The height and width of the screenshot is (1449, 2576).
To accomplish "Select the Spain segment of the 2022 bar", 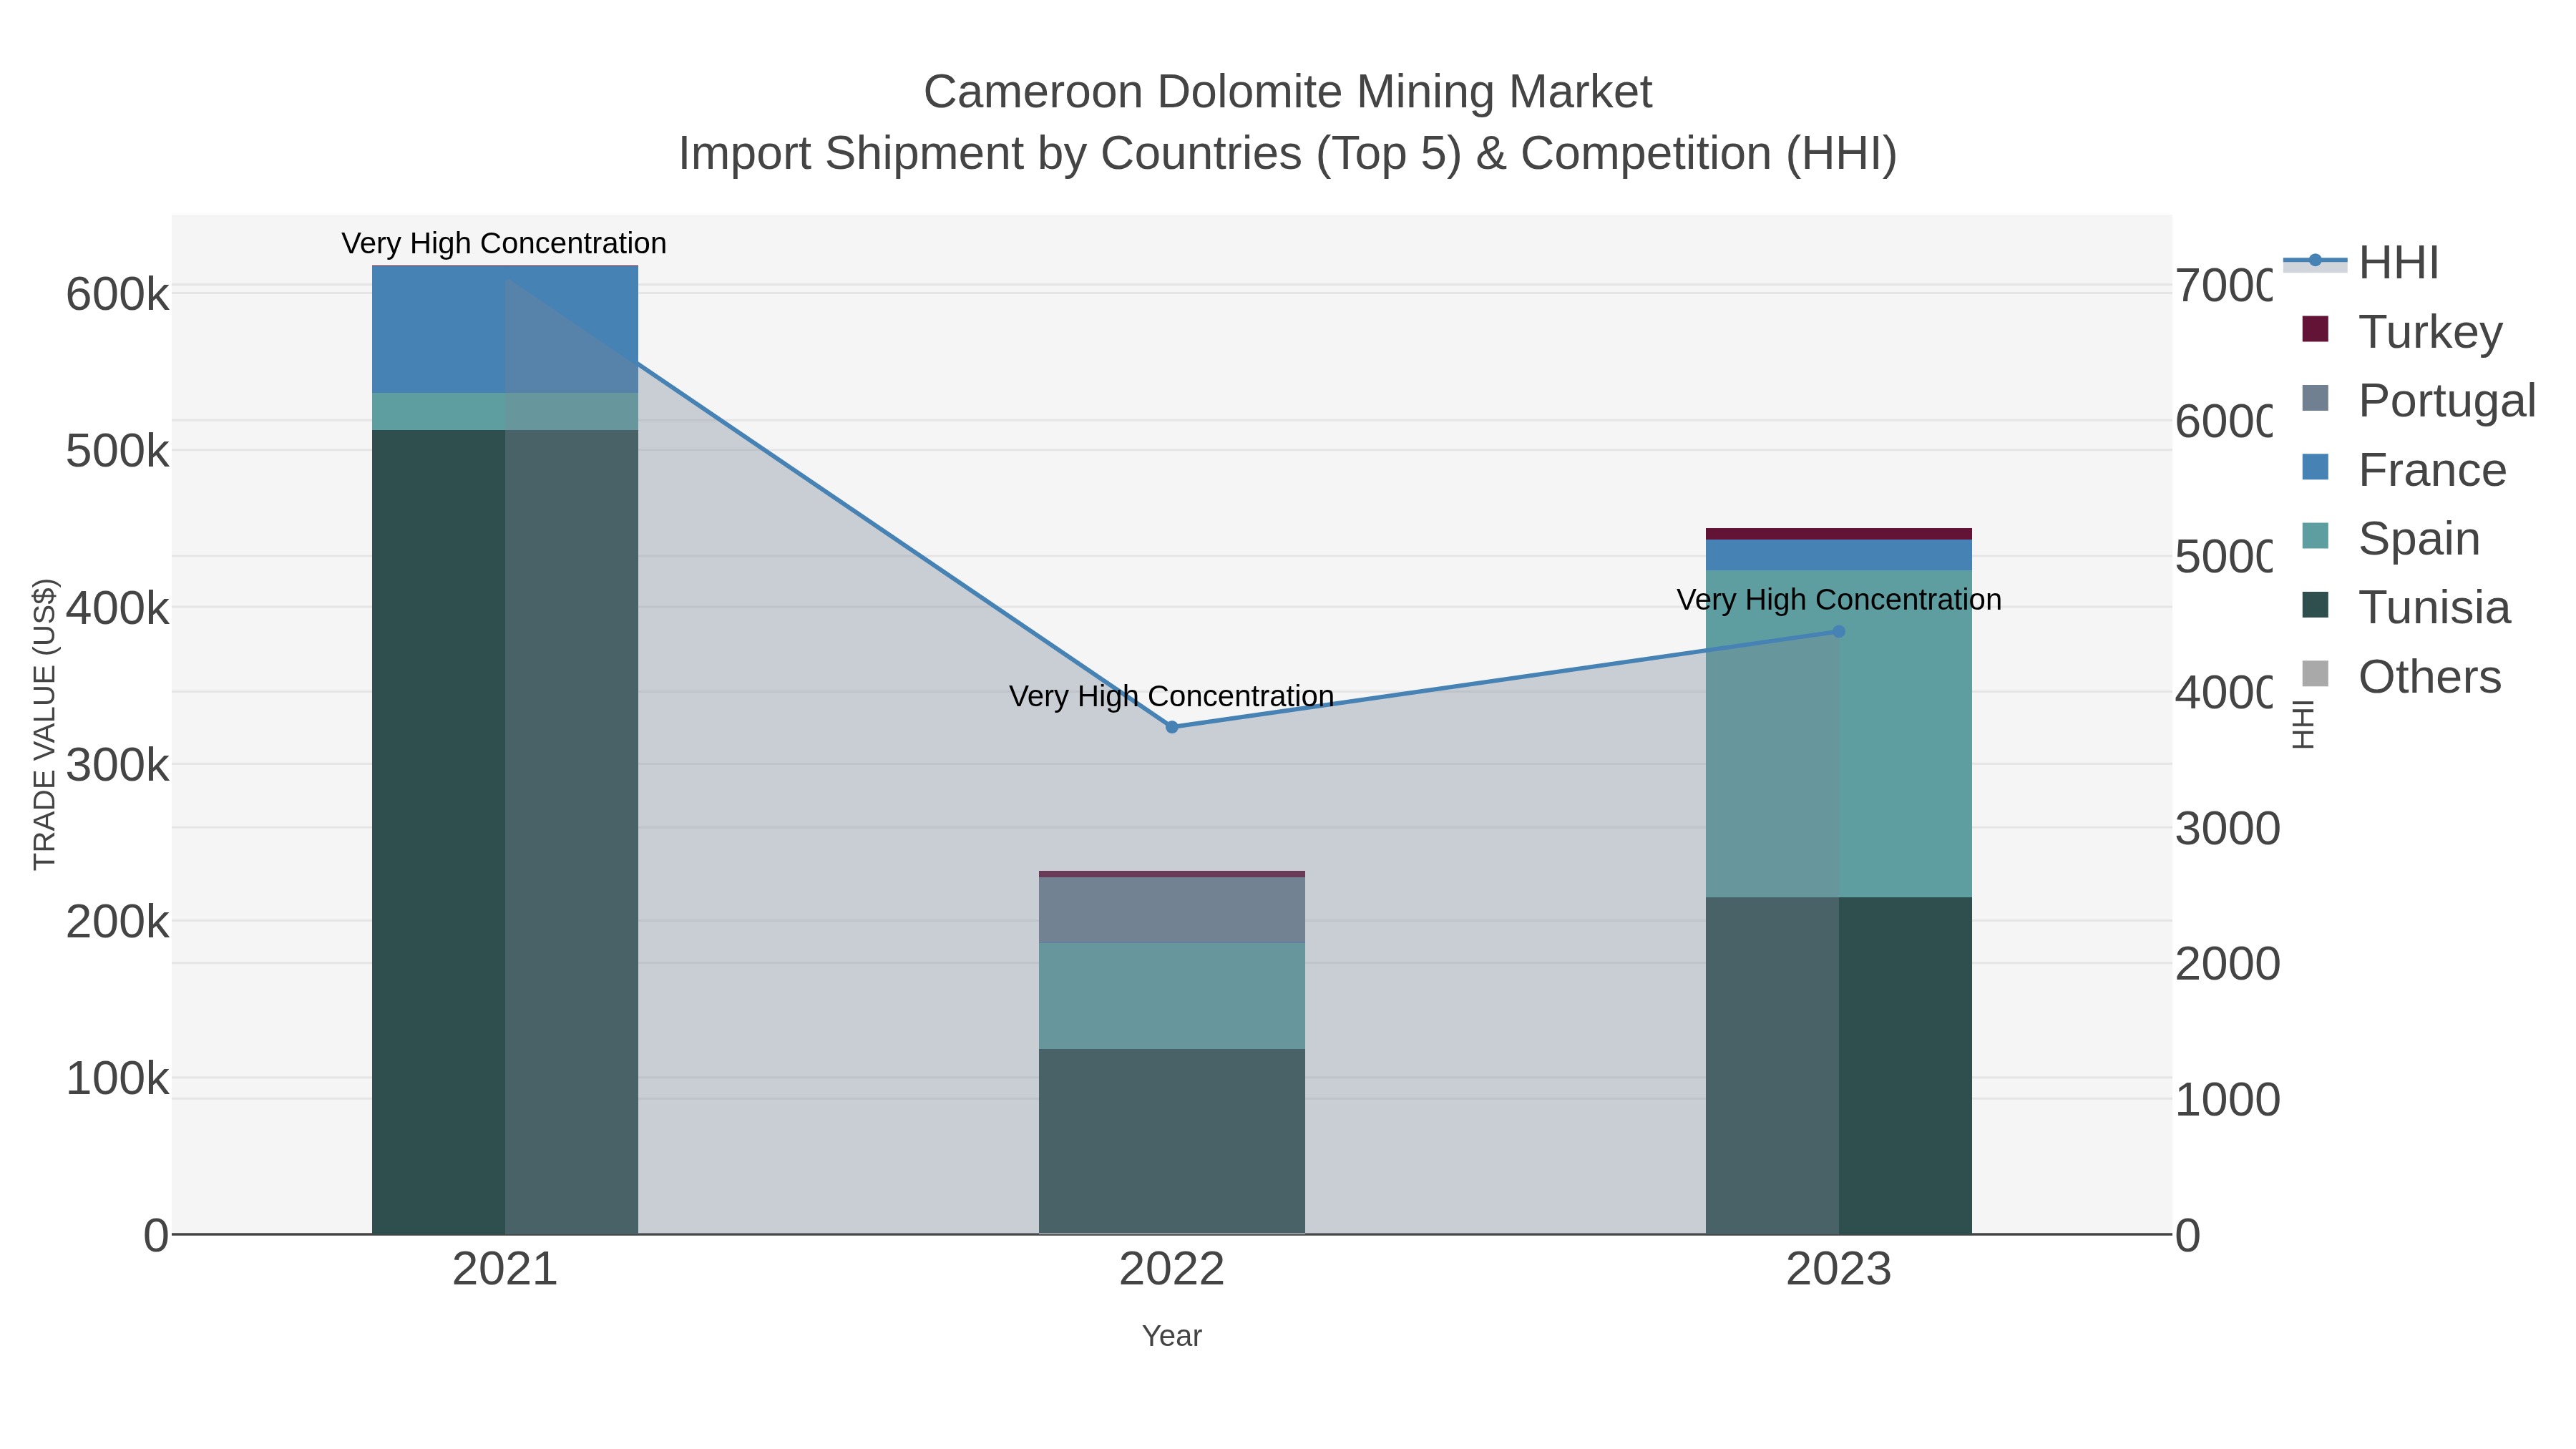I will click(1172, 996).
